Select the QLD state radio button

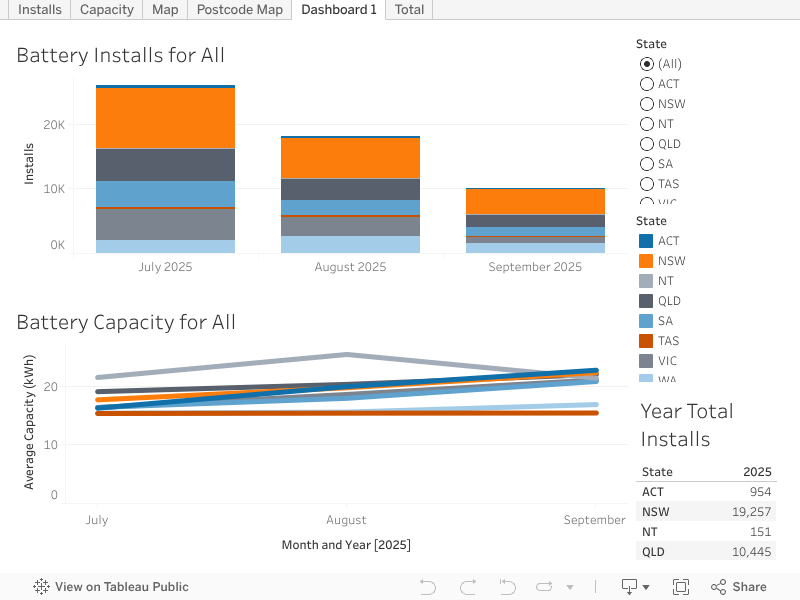point(647,144)
